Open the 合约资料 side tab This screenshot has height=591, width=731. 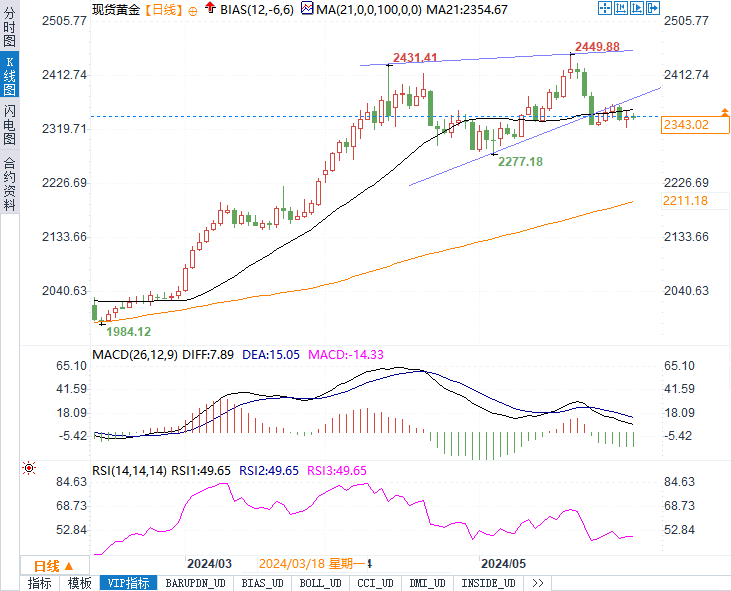(9, 183)
